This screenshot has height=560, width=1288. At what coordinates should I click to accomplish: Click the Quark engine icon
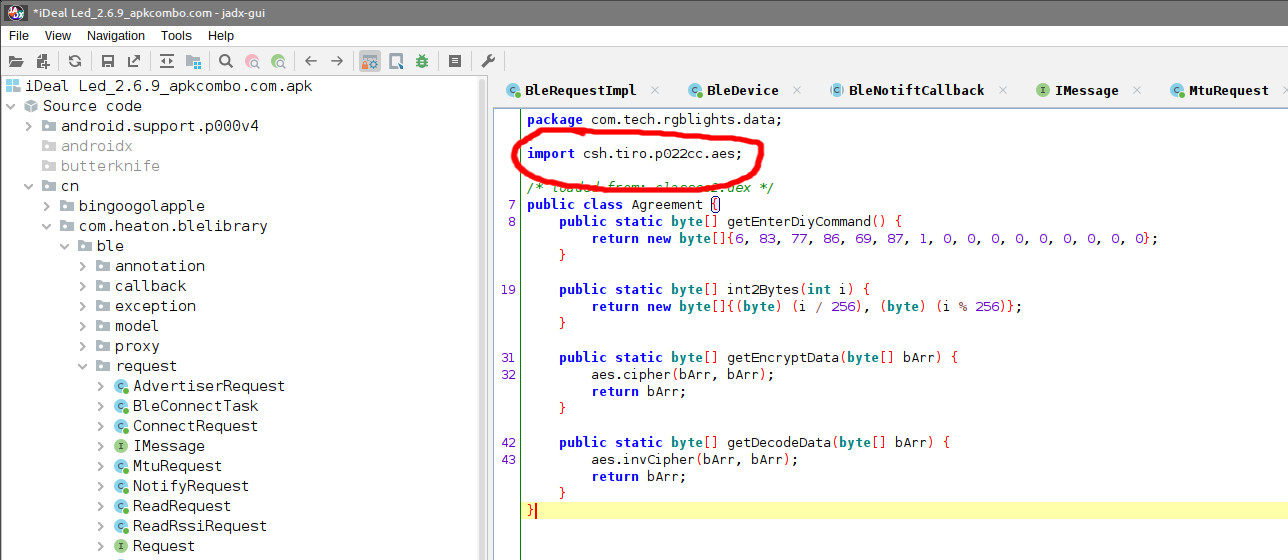(396, 61)
